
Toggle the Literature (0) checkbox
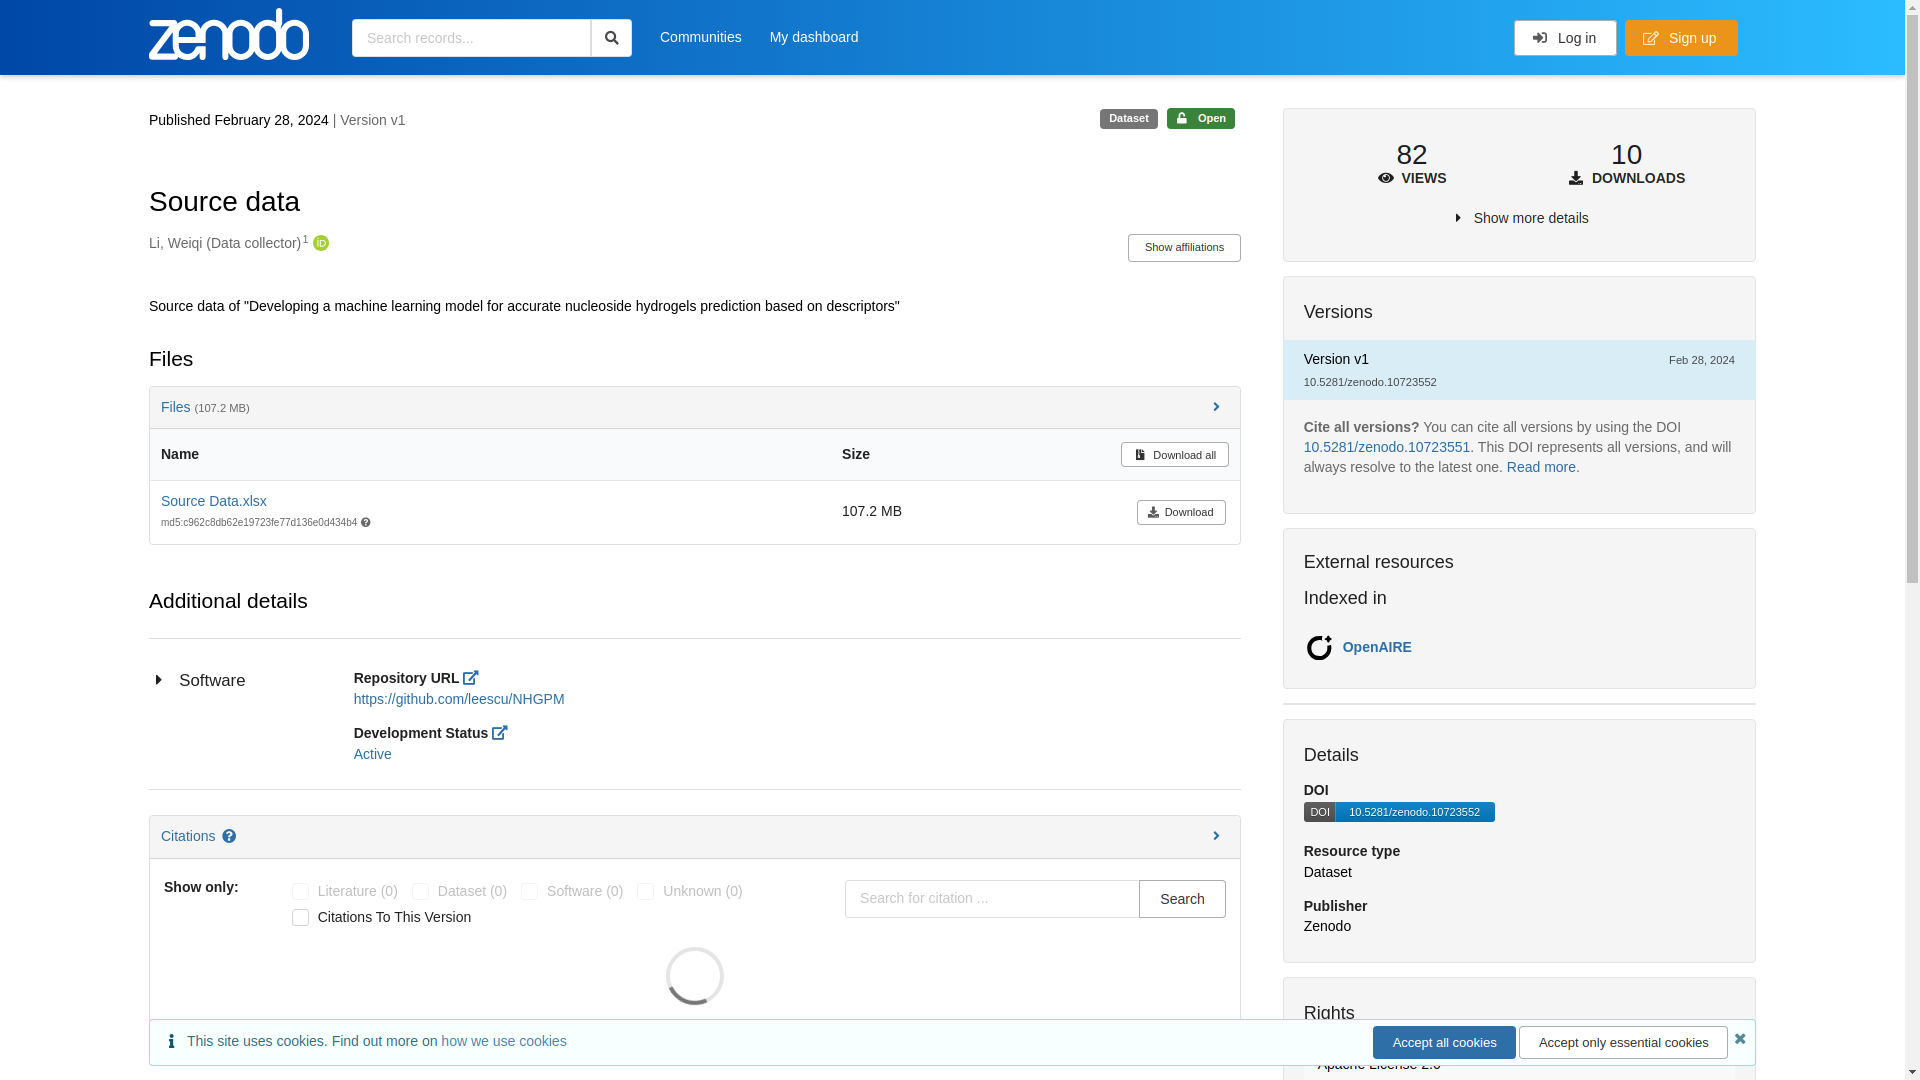click(x=300, y=891)
